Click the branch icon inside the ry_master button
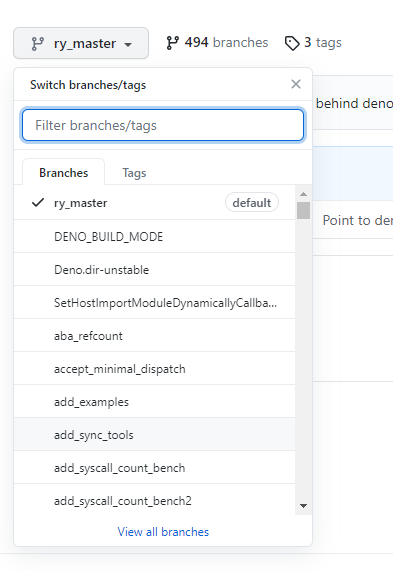Image resolution: width=393 pixels, height=571 pixels. coord(38,43)
